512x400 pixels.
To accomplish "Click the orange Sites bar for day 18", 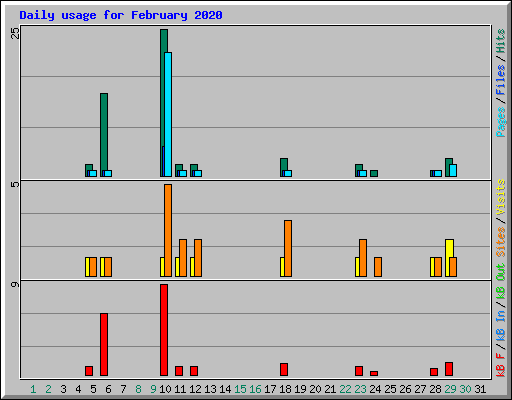I will point(288,248).
